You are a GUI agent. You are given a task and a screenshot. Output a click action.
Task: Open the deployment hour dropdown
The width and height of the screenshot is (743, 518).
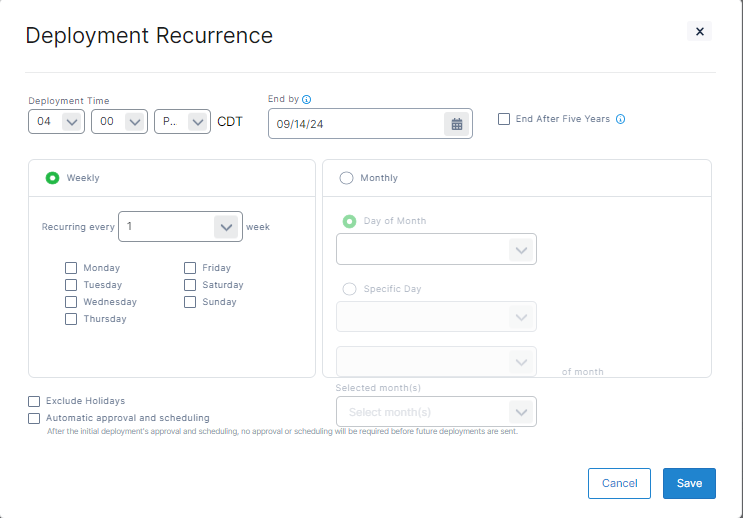[x=57, y=122]
